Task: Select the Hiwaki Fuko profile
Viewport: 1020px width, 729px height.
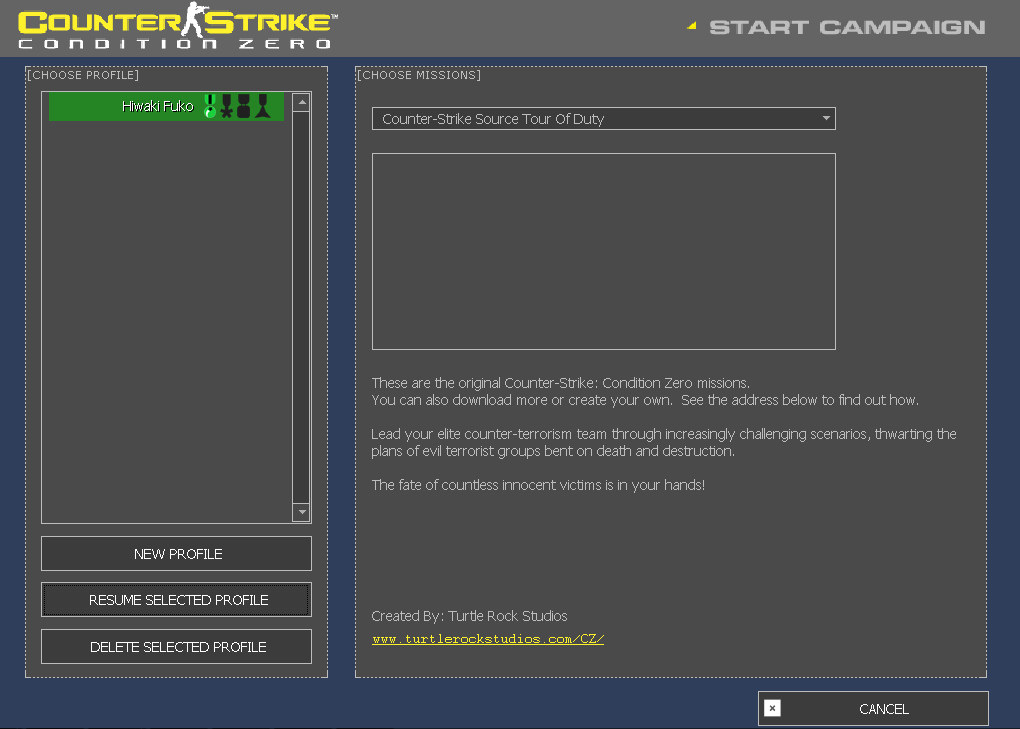Action: [166, 106]
